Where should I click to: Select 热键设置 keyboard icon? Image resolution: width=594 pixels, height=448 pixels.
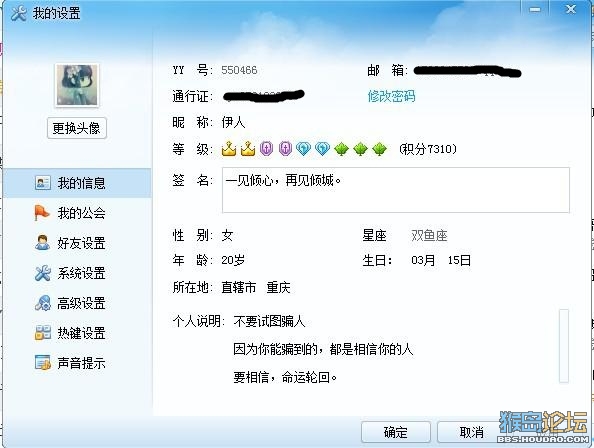click(43, 333)
